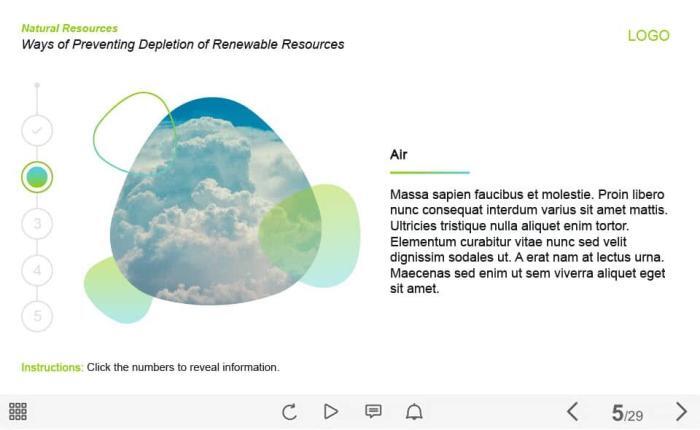The width and height of the screenshot is (700, 430).
Task: Click the Air section title
Action: pos(398,155)
